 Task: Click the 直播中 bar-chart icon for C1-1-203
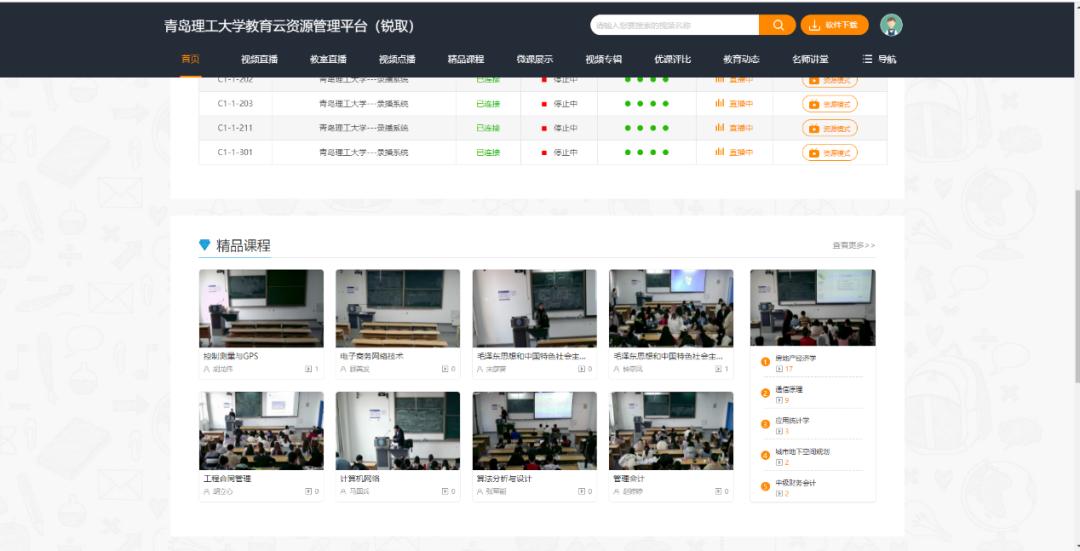[719, 103]
